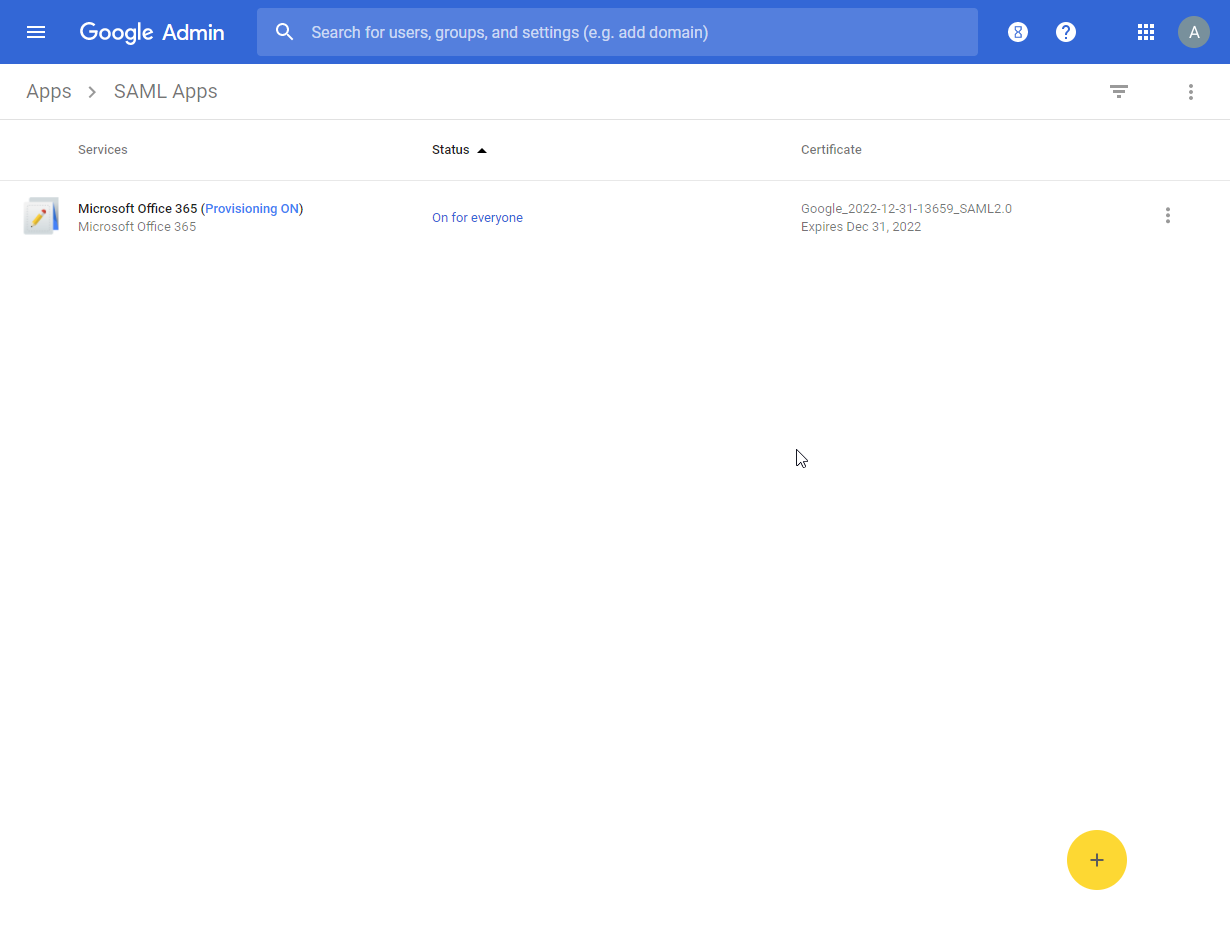Sort by Services column header

[x=103, y=150]
